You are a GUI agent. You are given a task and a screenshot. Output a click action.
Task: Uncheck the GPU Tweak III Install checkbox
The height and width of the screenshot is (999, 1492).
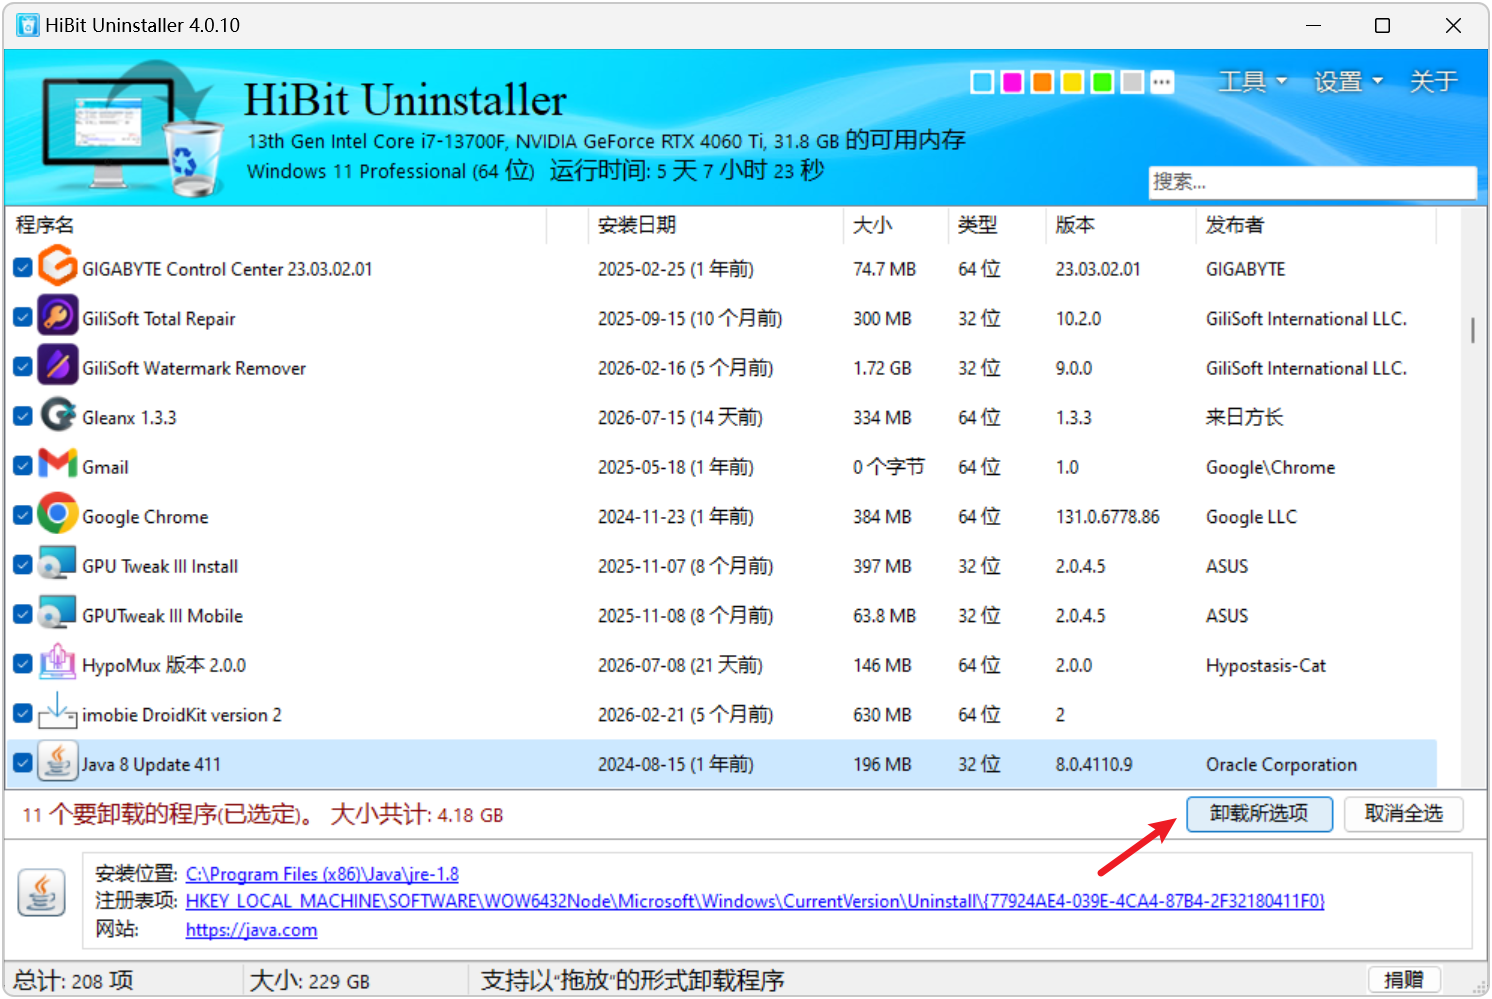(x=23, y=565)
